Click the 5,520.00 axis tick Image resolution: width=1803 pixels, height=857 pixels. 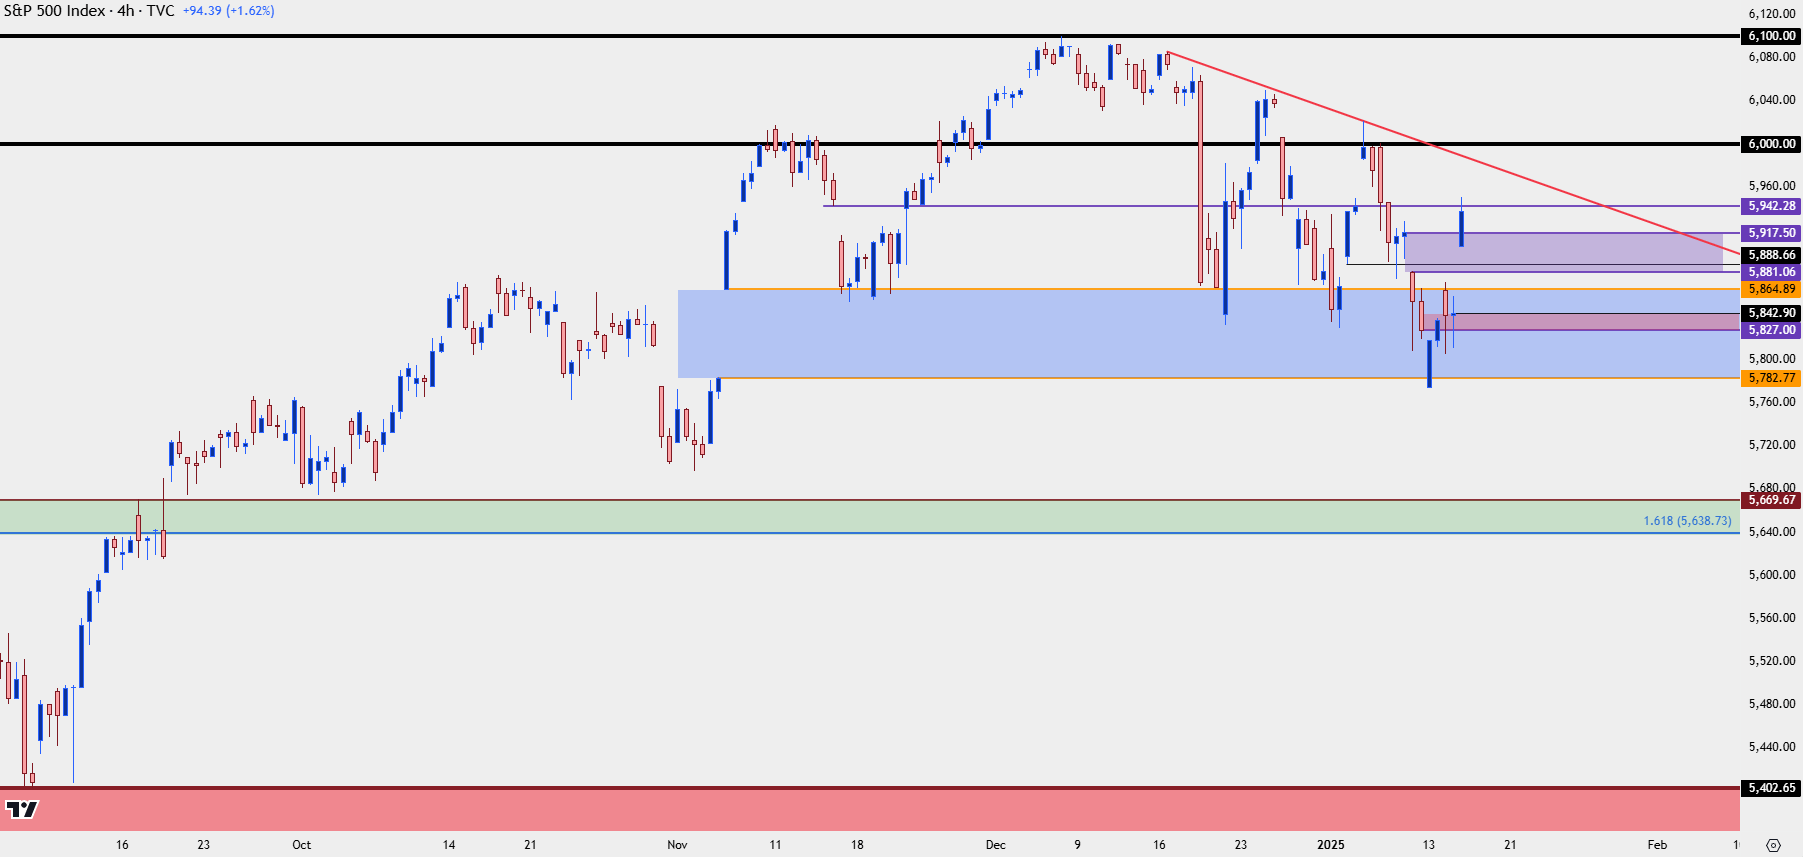(x=1772, y=661)
